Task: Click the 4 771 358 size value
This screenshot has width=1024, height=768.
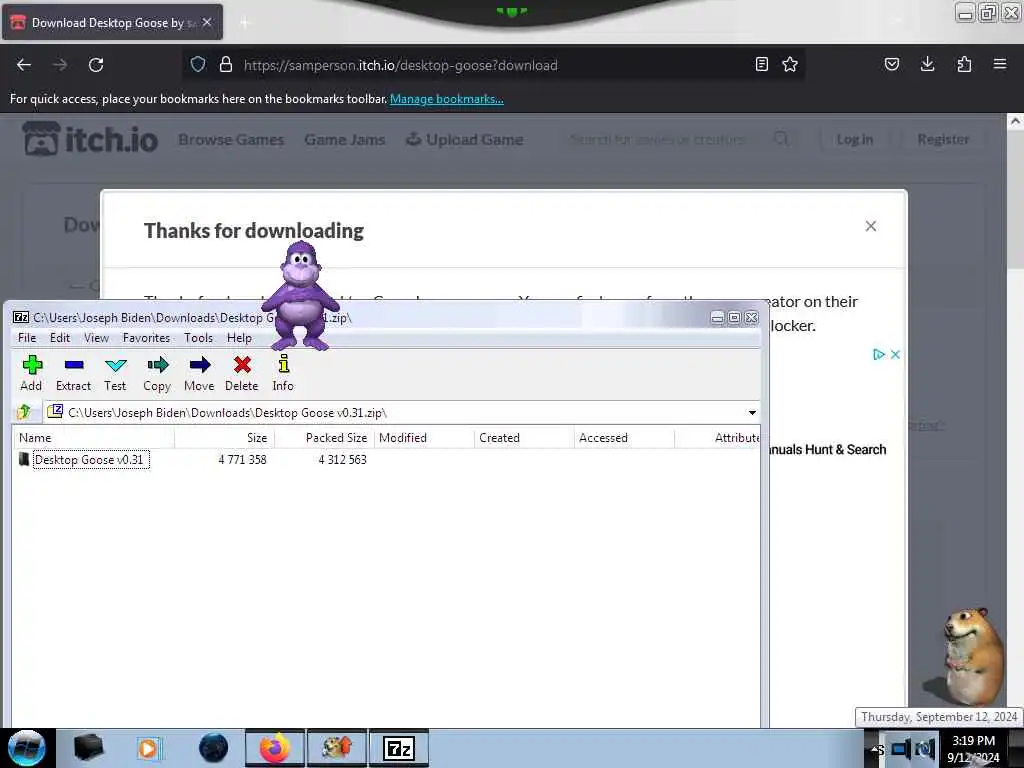Action: (242, 460)
